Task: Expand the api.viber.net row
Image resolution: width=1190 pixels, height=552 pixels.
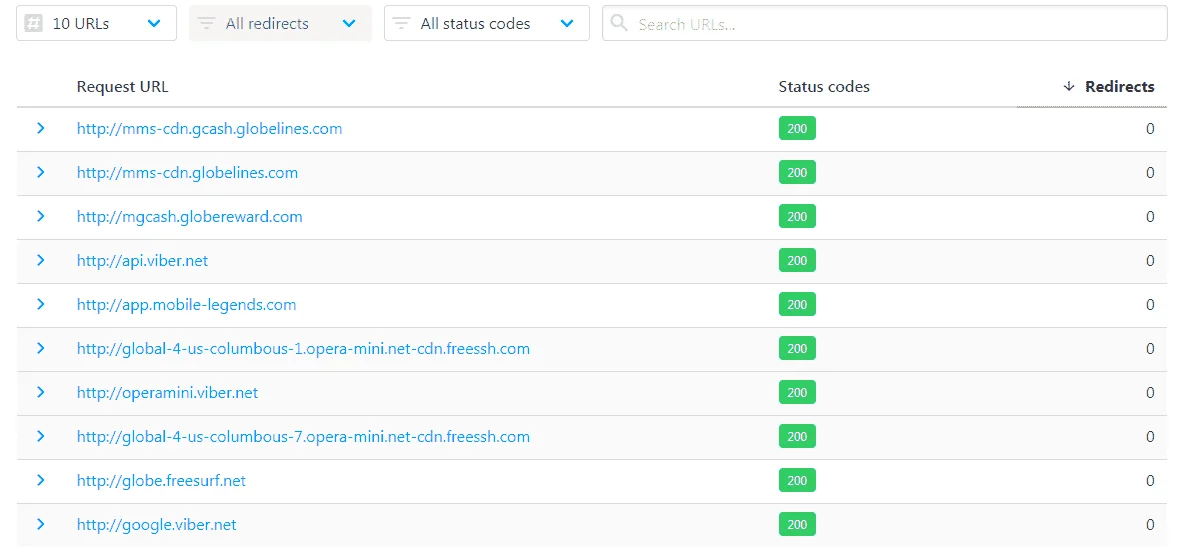Action: [41, 260]
